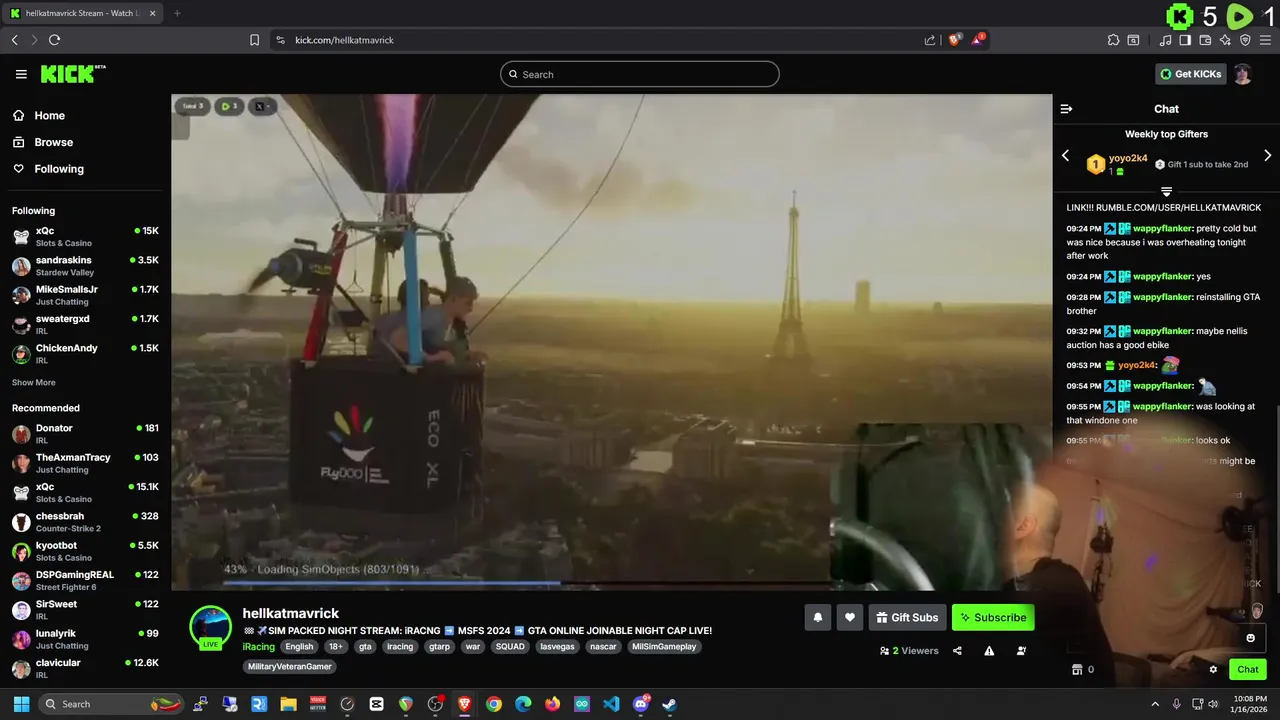Subscribe to hellkatmavrick
The width and height of the screenshot is (1280, 720).
click(x=993, y=618)
